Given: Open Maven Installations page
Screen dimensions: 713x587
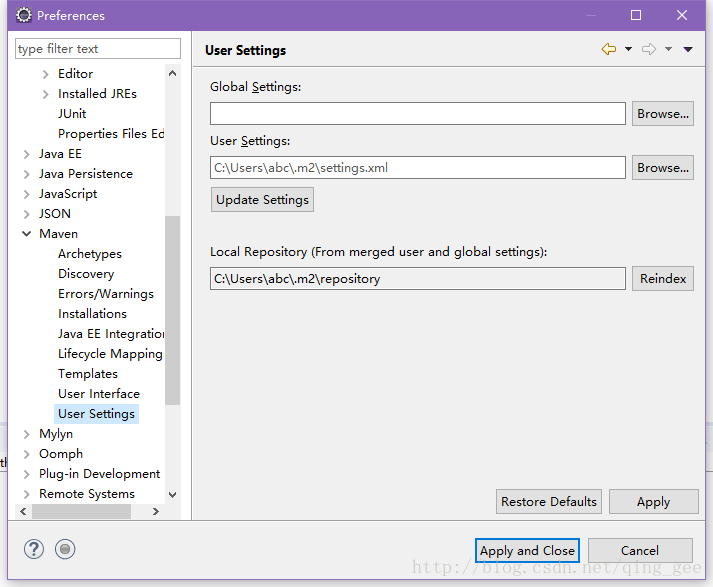Looking at the screenshot, I should [92, 314].
